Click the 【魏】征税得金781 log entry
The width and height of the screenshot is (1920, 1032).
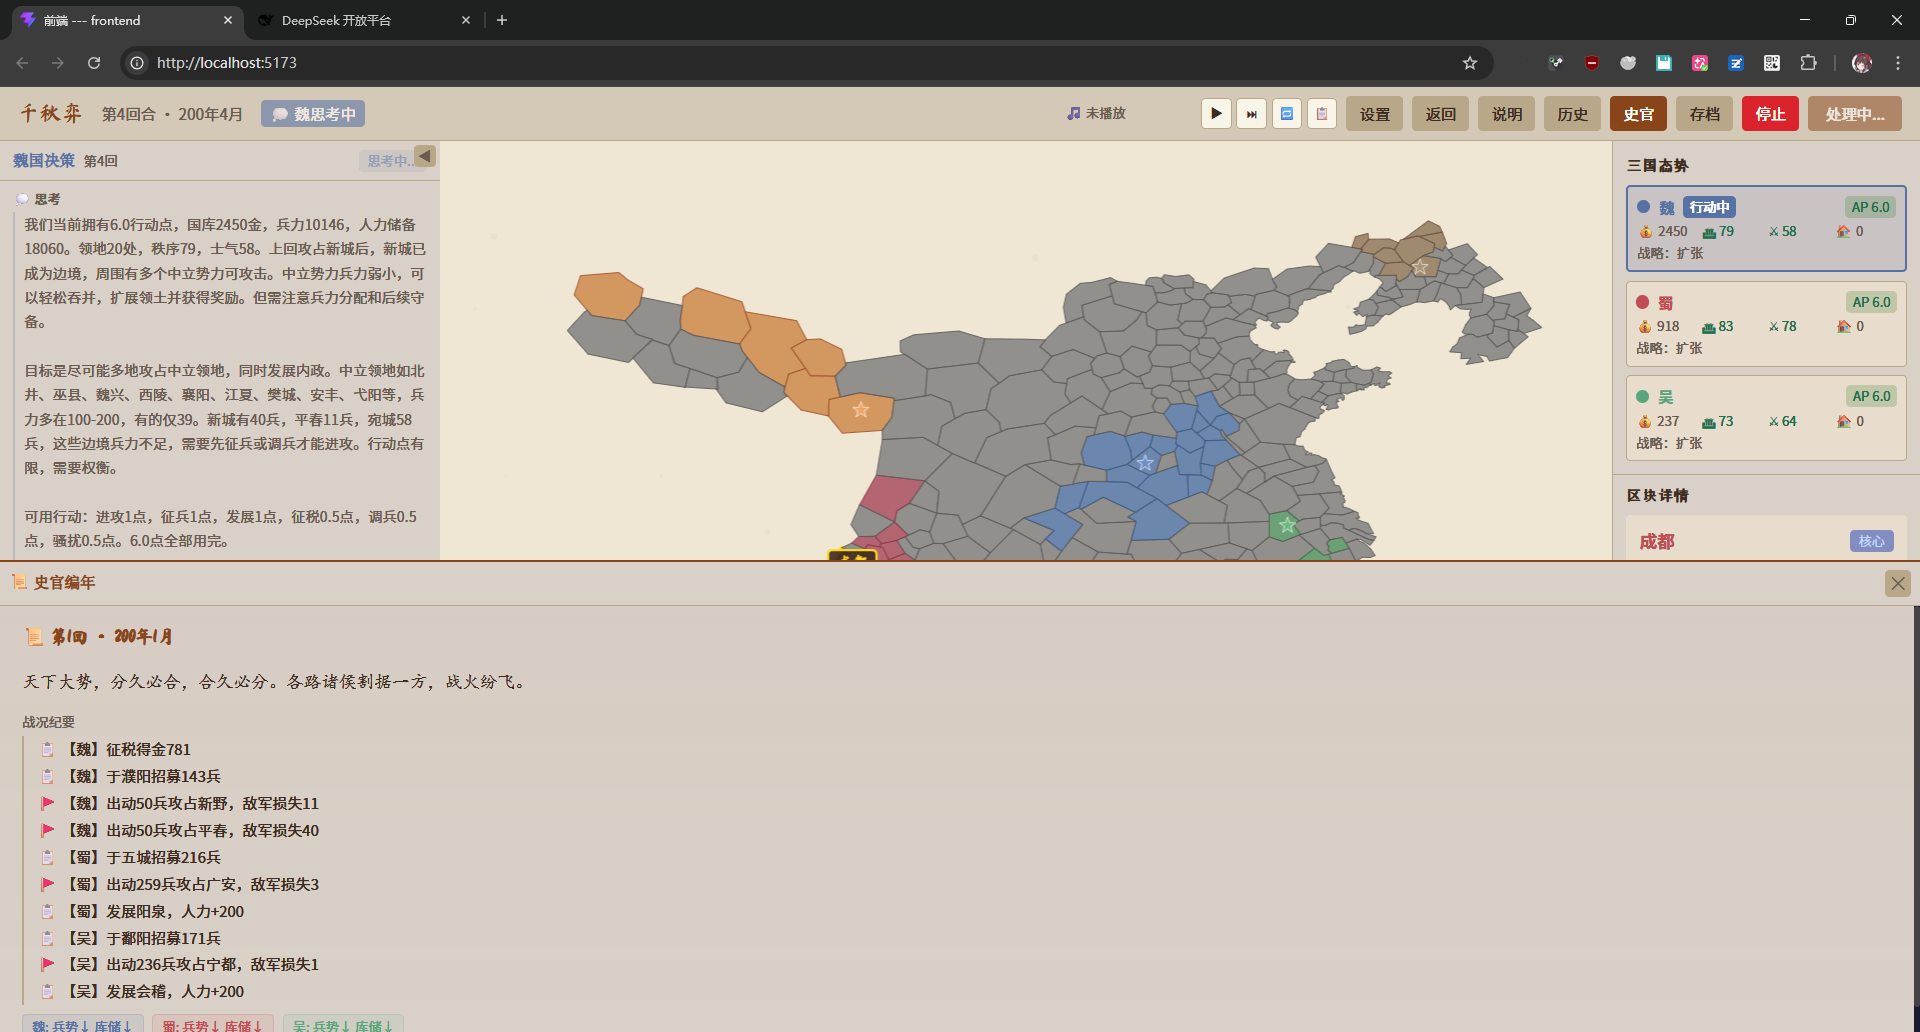(128, 749)
